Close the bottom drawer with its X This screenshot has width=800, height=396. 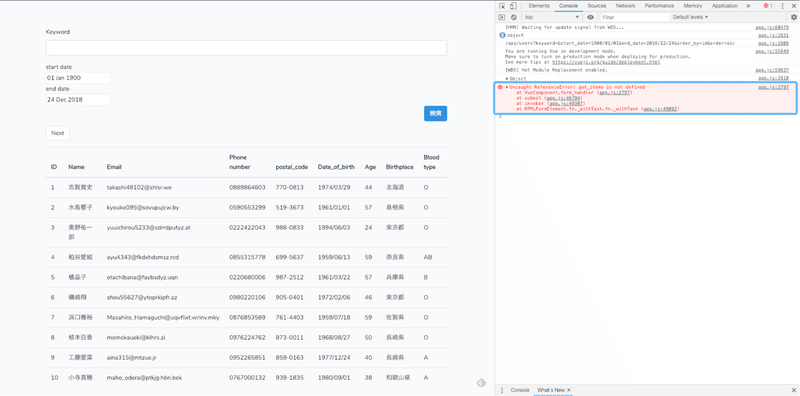point(793,390)
